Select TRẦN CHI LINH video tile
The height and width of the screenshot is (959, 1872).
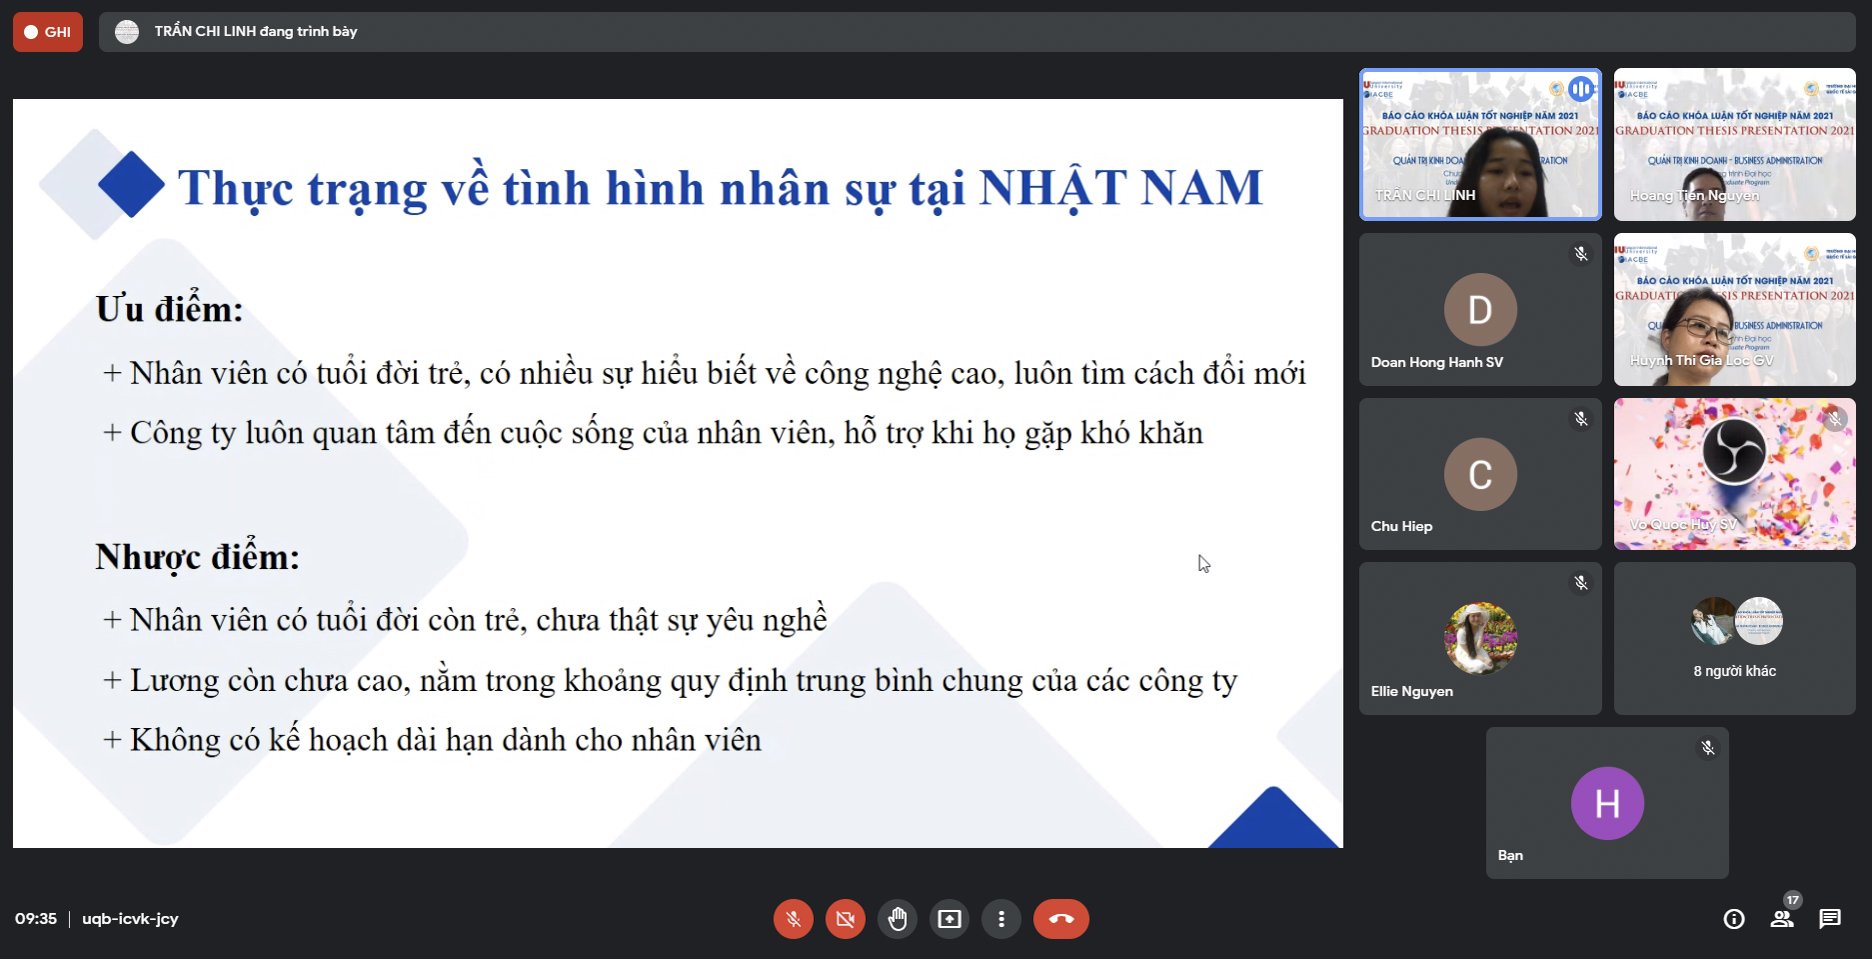[x=1480, y=144]
